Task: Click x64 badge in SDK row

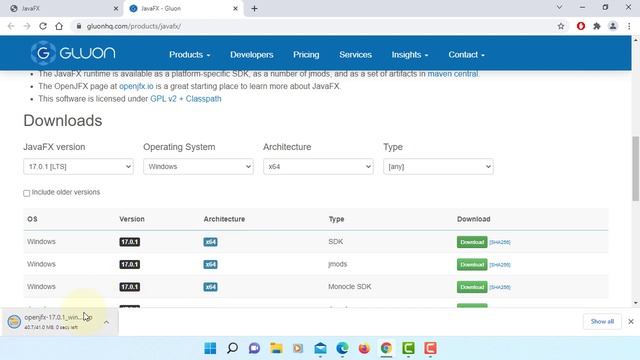Action: (210, 242)
